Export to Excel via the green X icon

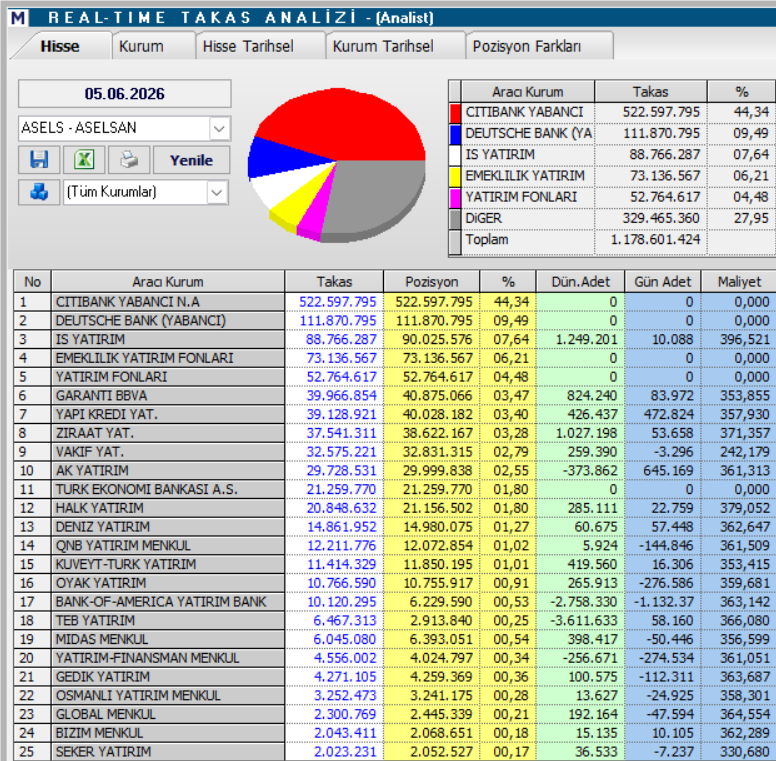click(84, 160)
